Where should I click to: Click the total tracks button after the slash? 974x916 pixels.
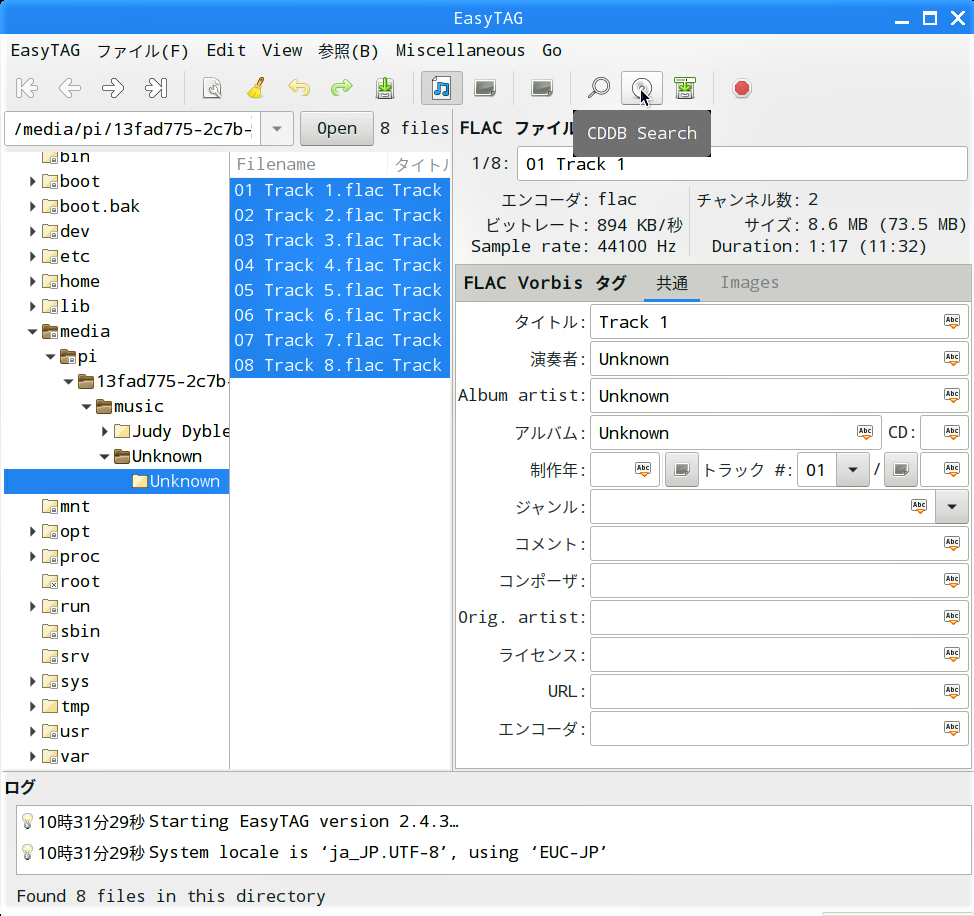pyautogui.click(x=901, y=469)
